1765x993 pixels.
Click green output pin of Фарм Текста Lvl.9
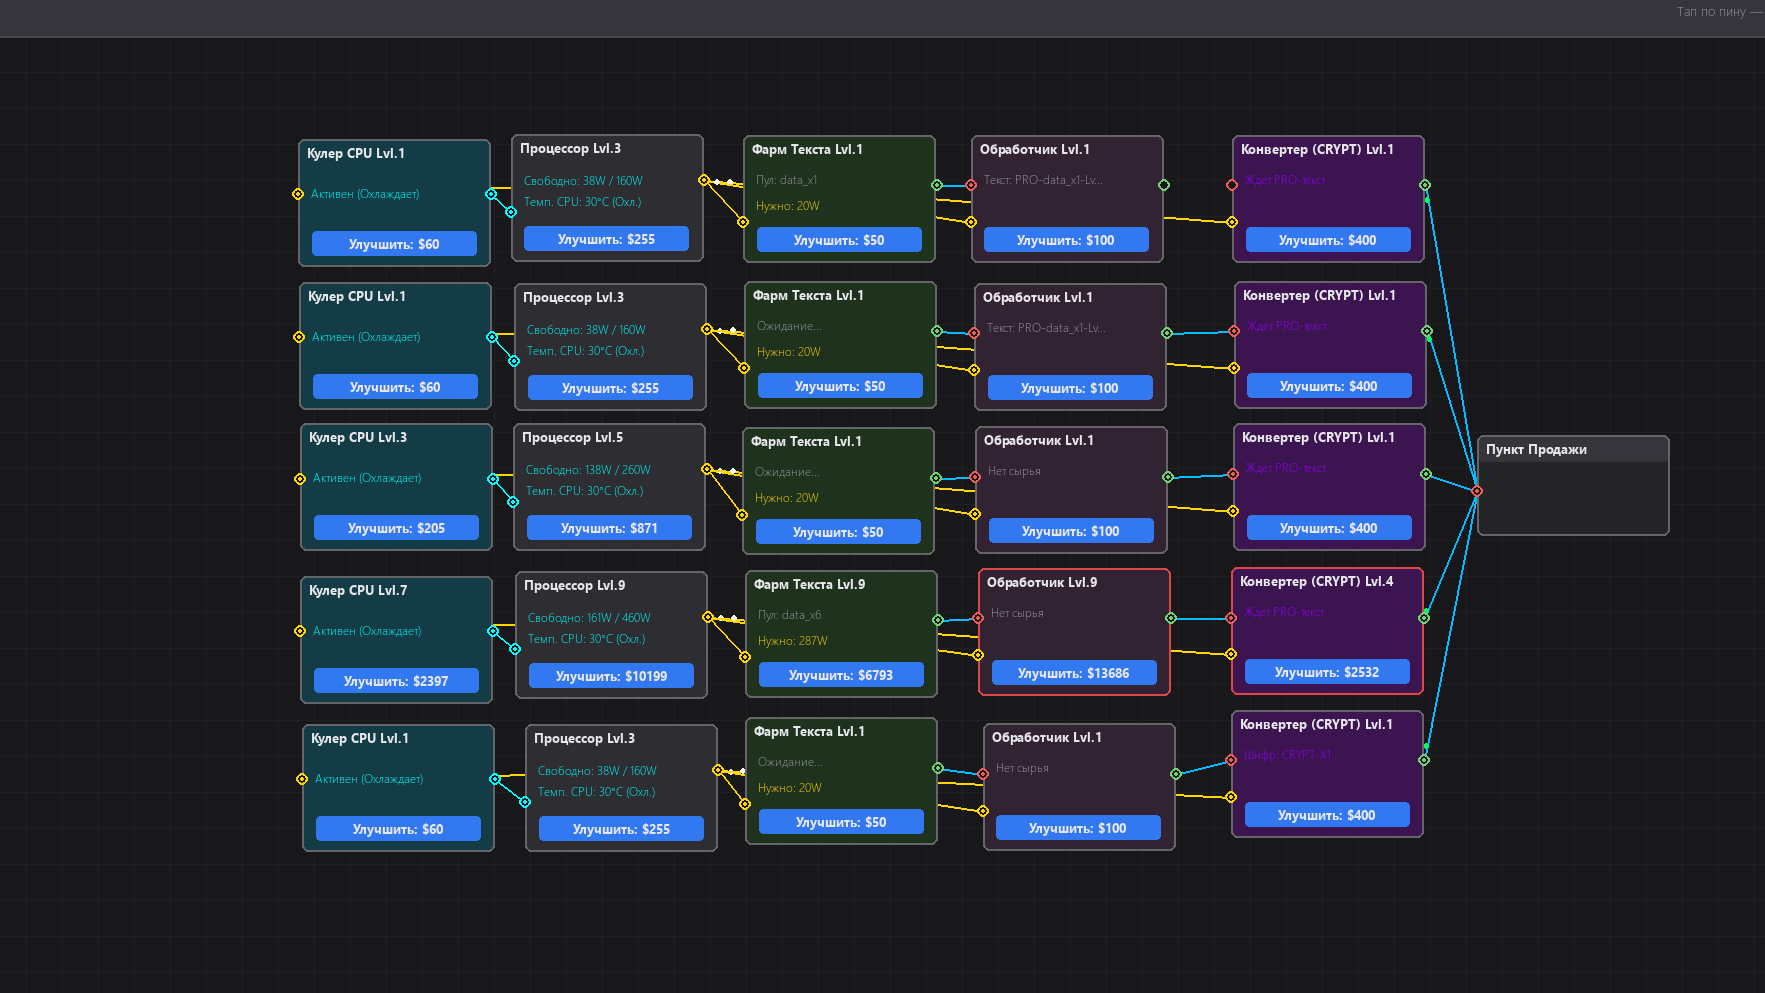coord(938,620)
